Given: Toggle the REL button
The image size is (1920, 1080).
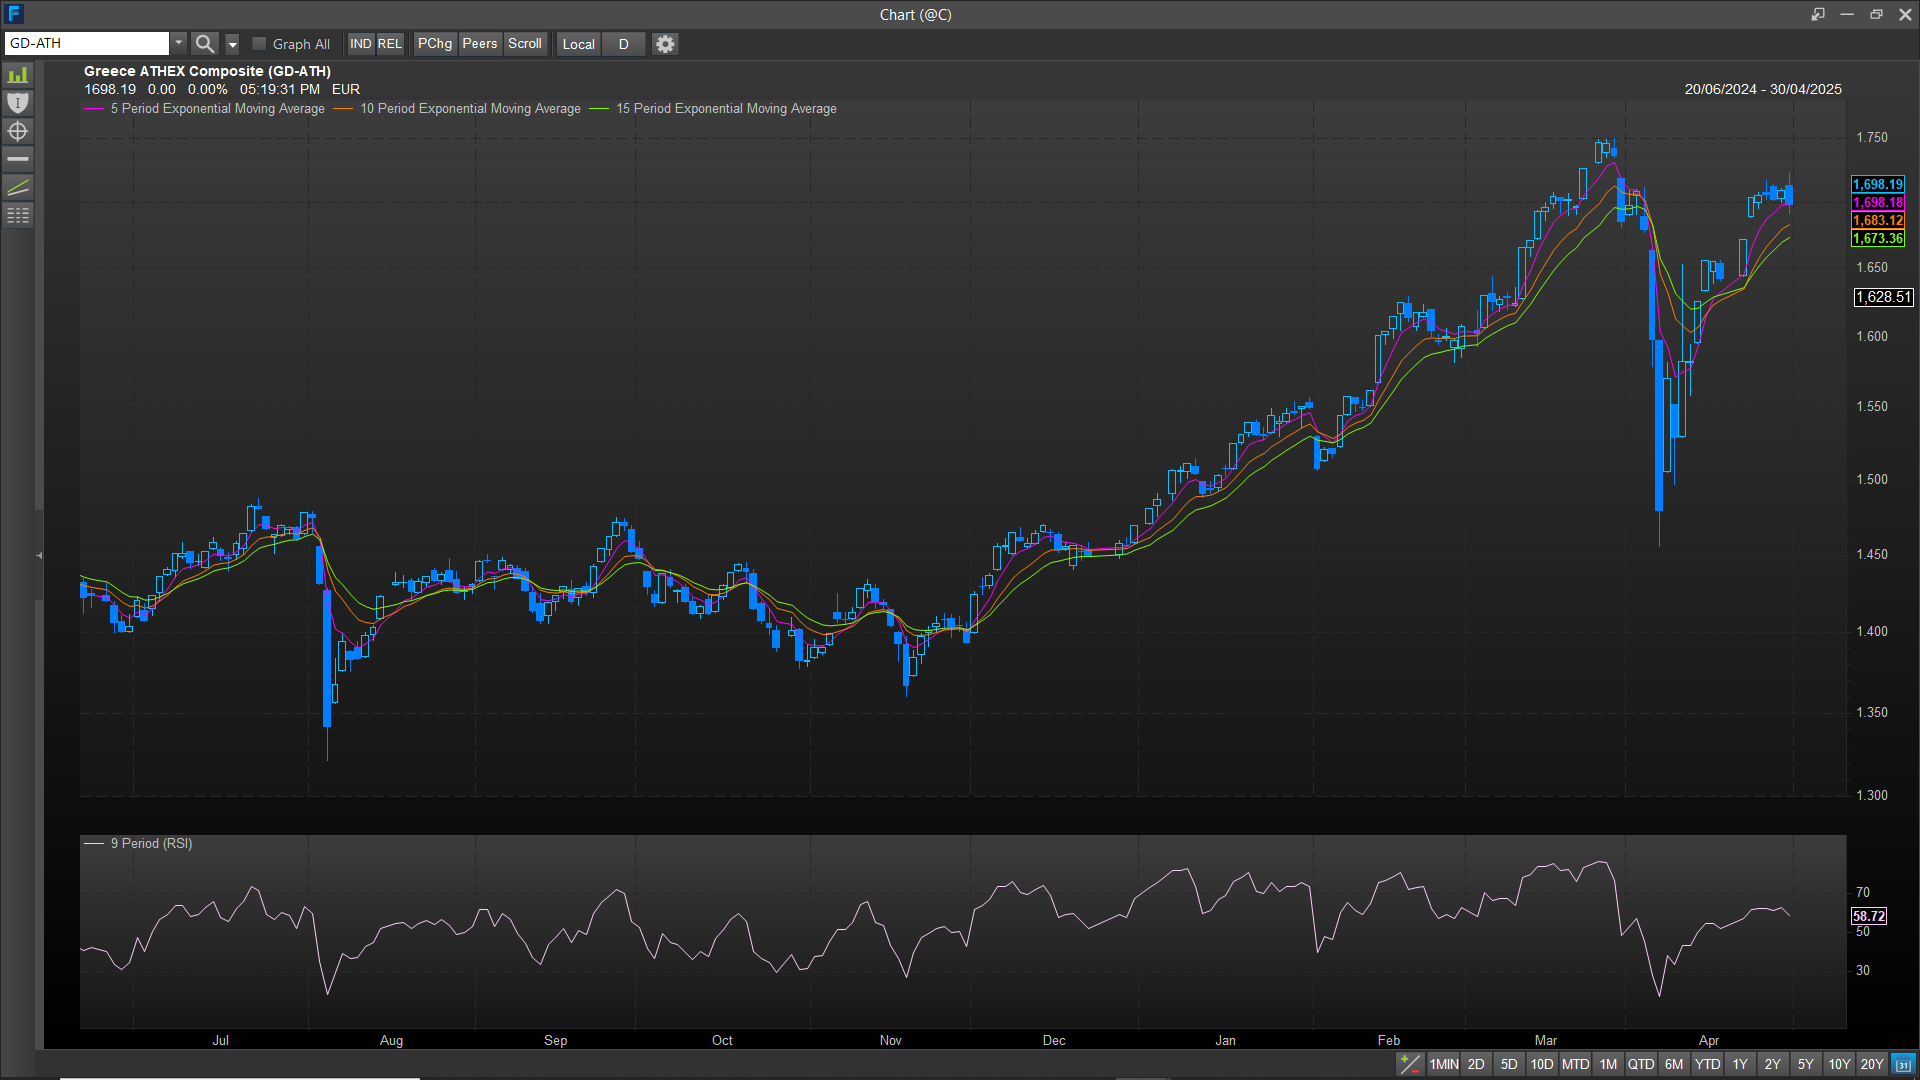Looking at the screenshot, I should 389,44.
